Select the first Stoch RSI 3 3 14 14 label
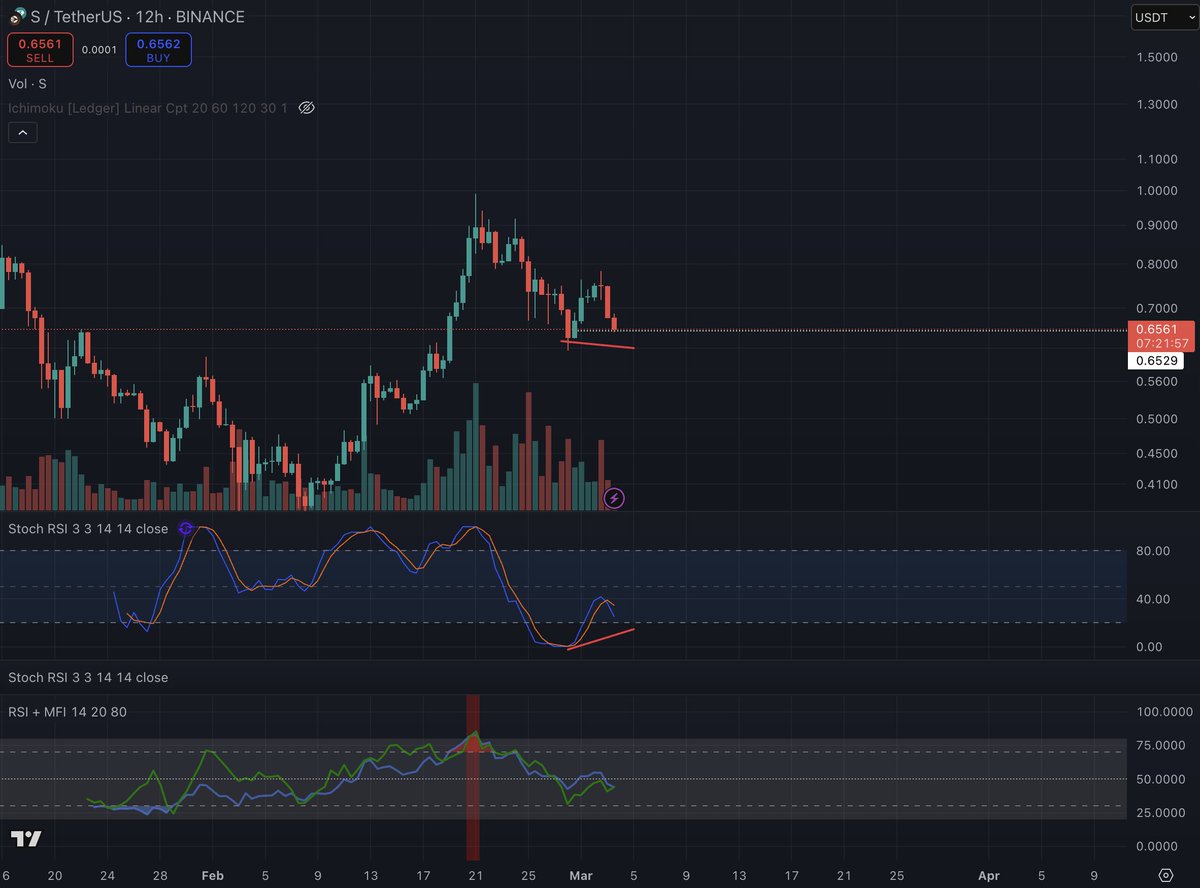 [x=88, y=528]
